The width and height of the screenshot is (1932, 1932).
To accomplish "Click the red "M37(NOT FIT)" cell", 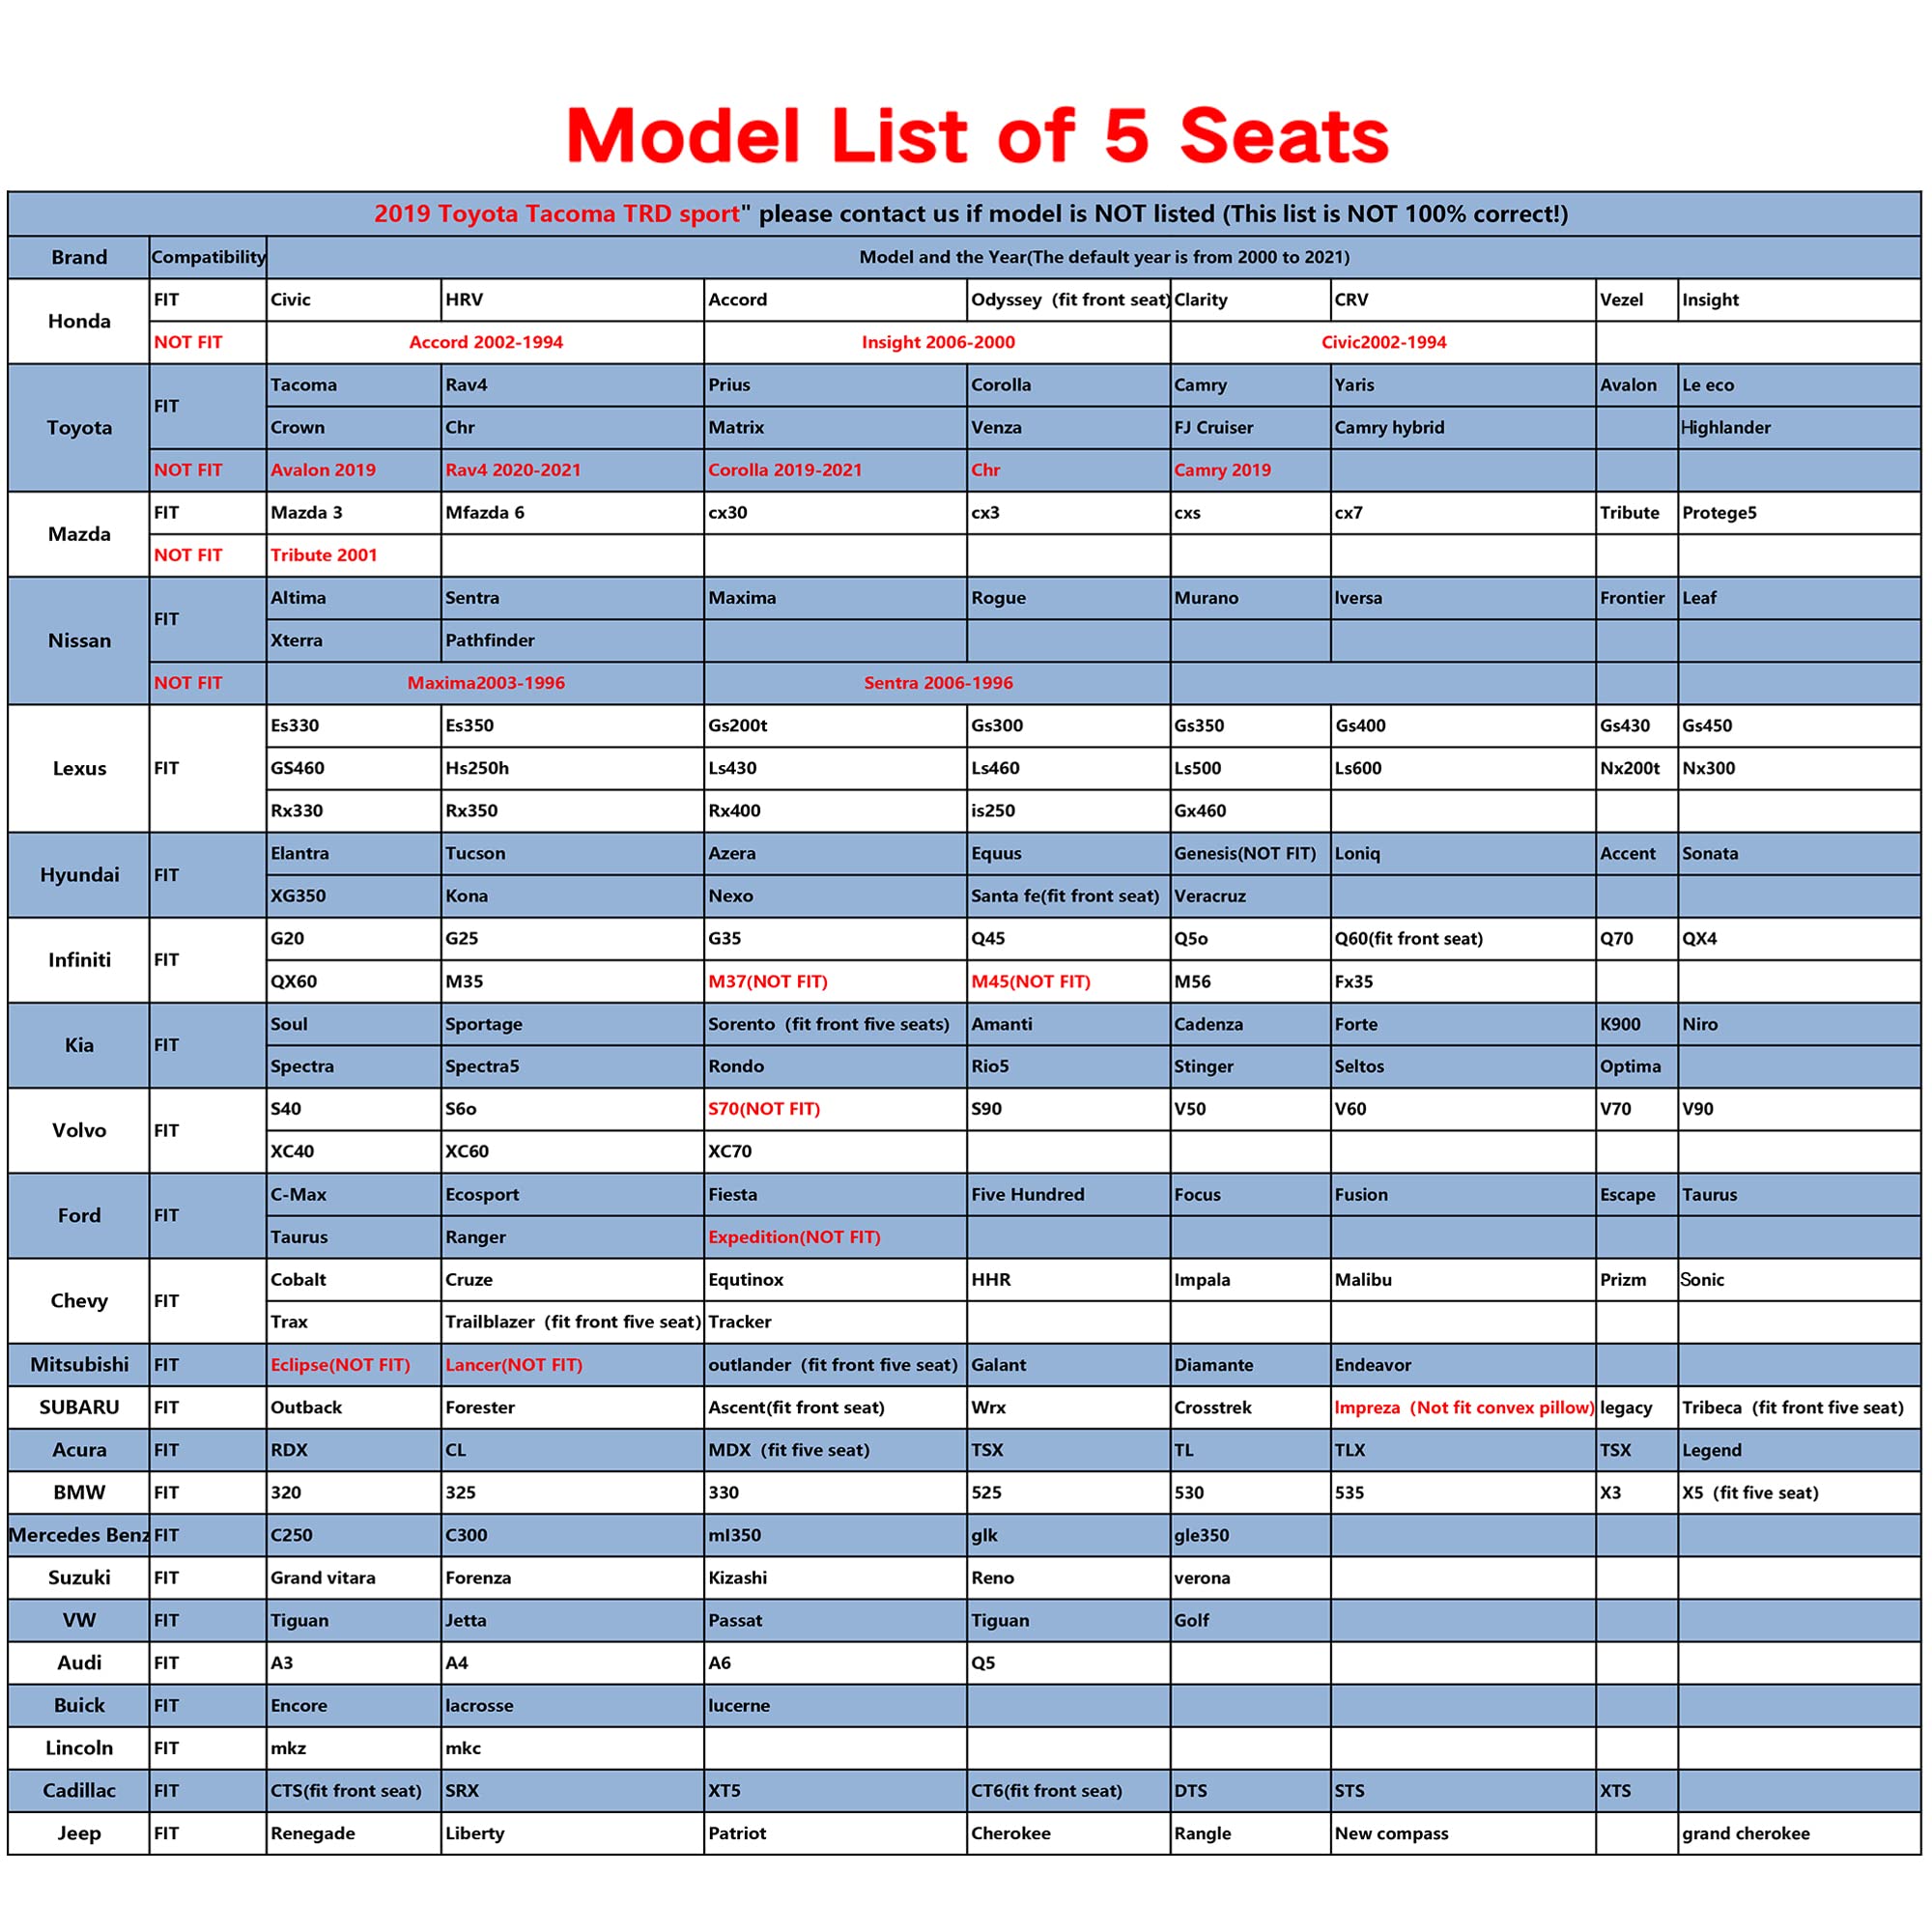I will tap(768, 981).
